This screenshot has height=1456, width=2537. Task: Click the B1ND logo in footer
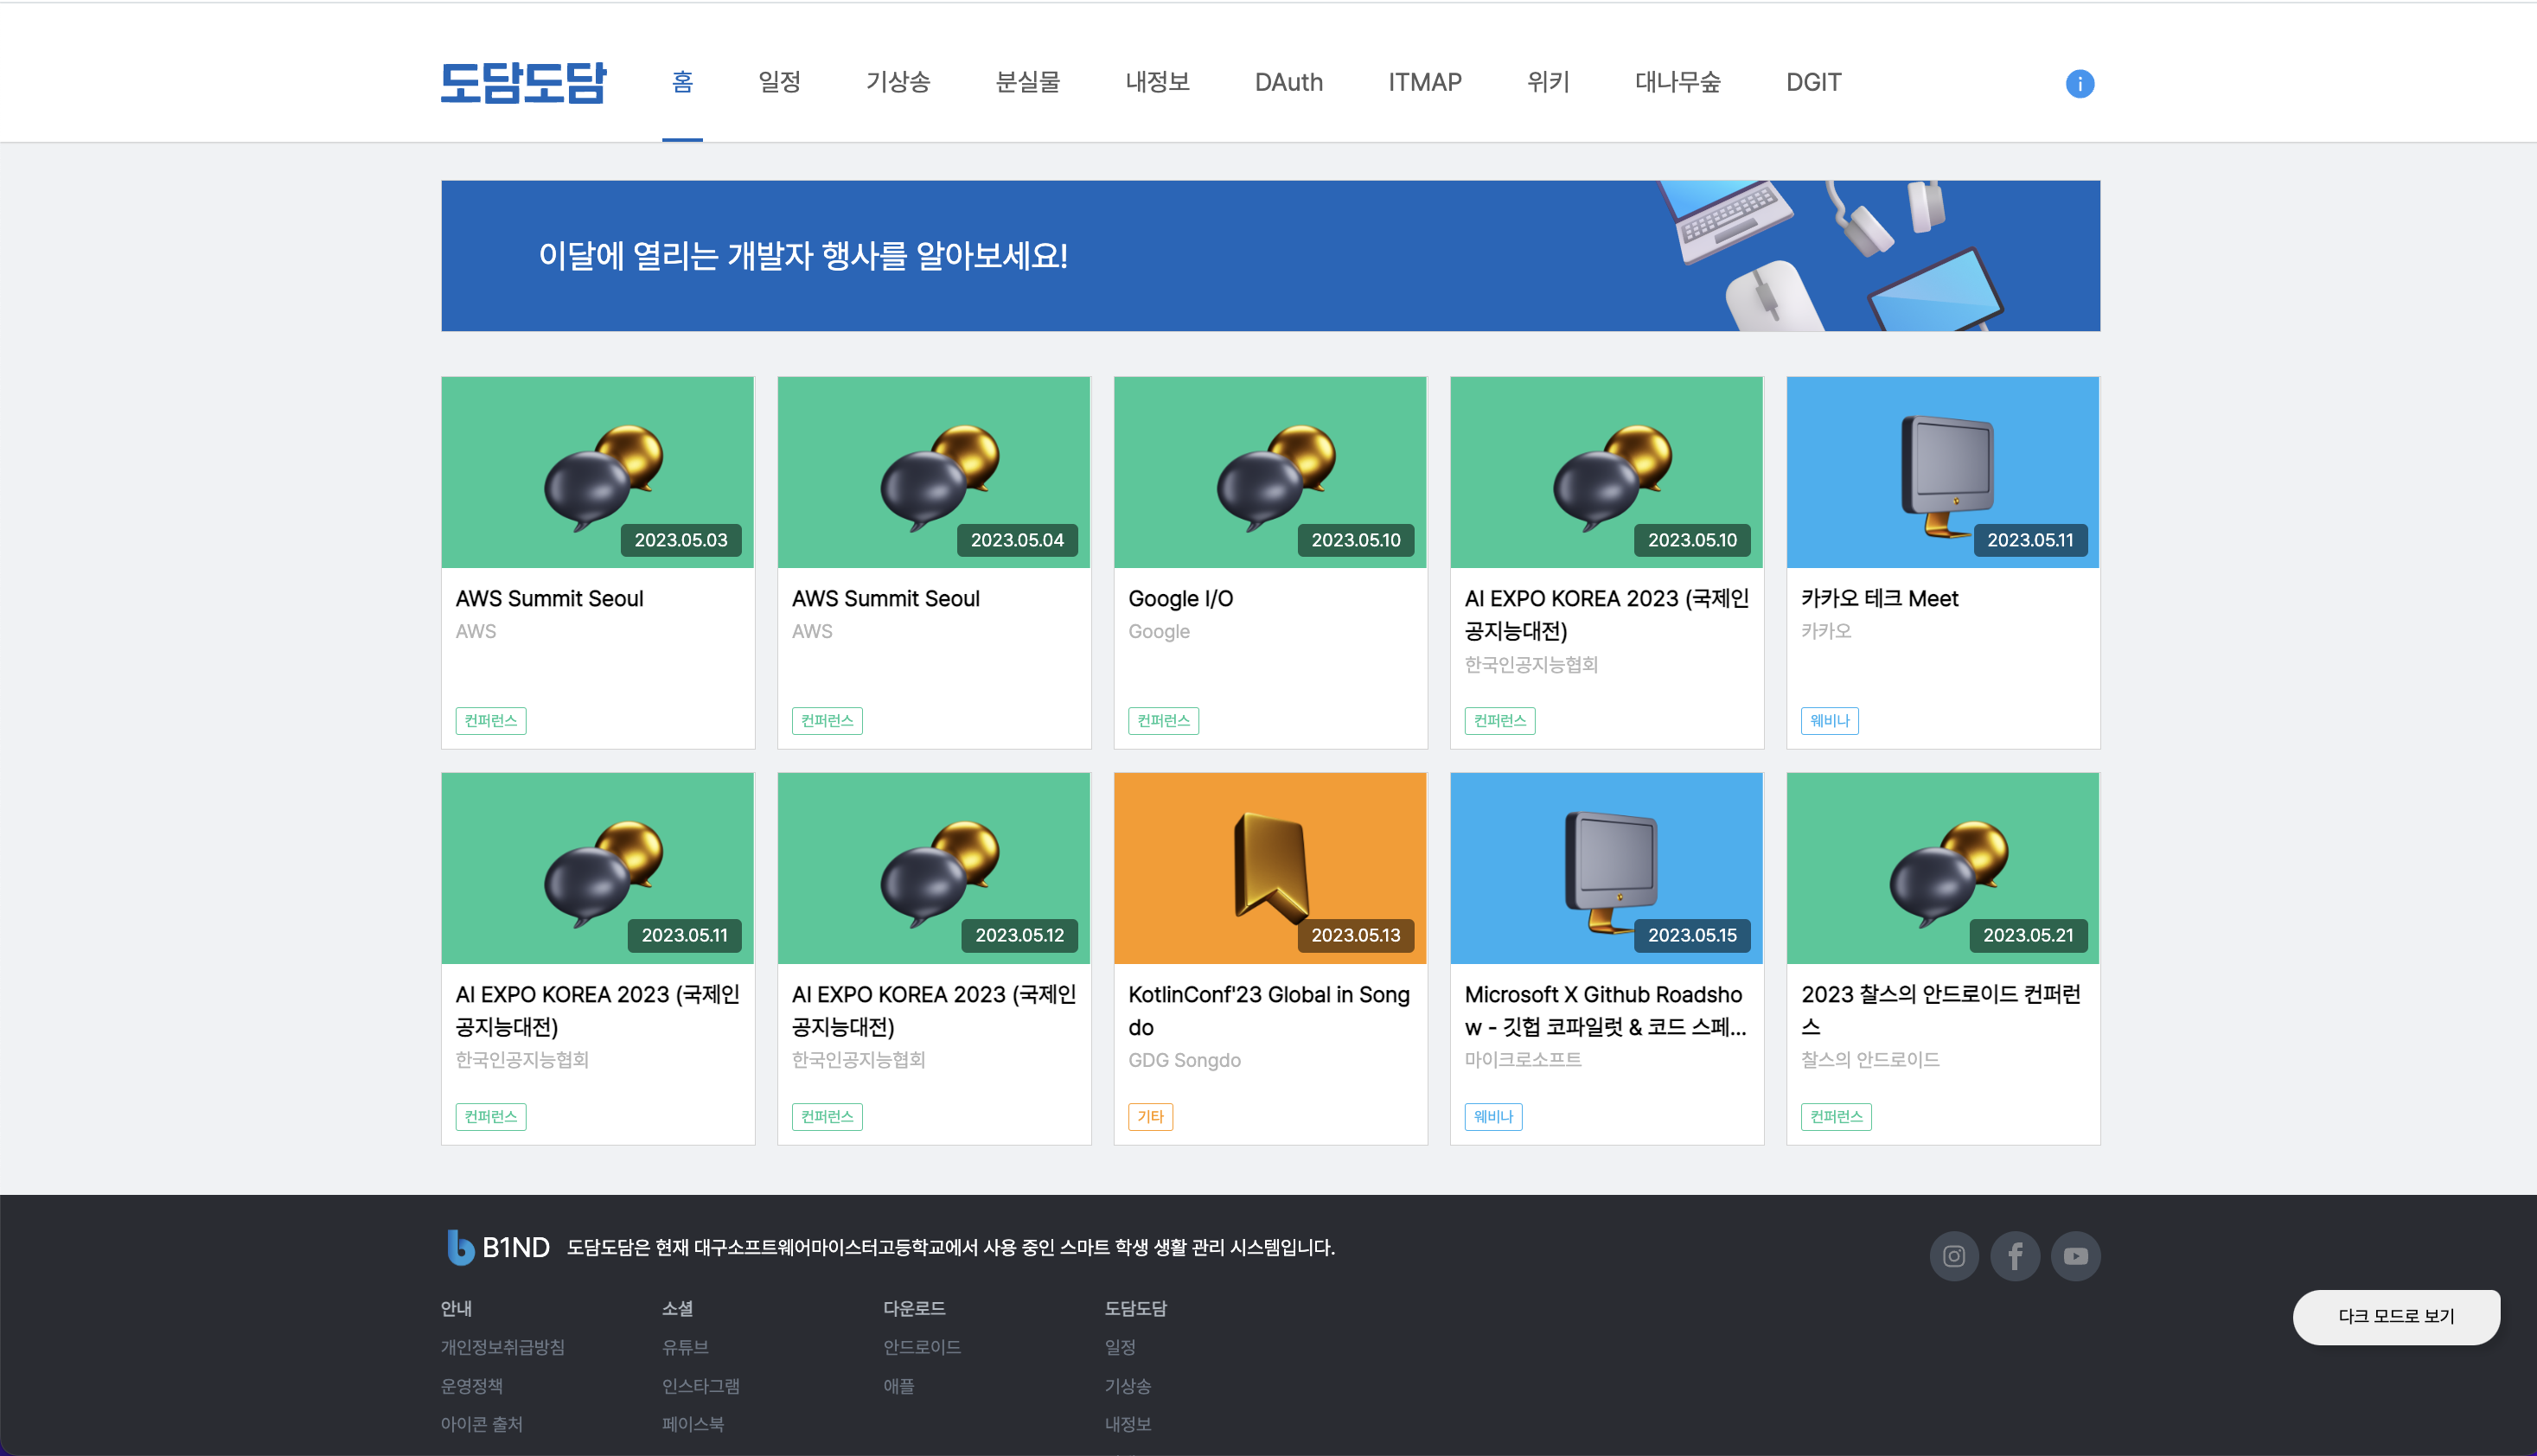498,1247
